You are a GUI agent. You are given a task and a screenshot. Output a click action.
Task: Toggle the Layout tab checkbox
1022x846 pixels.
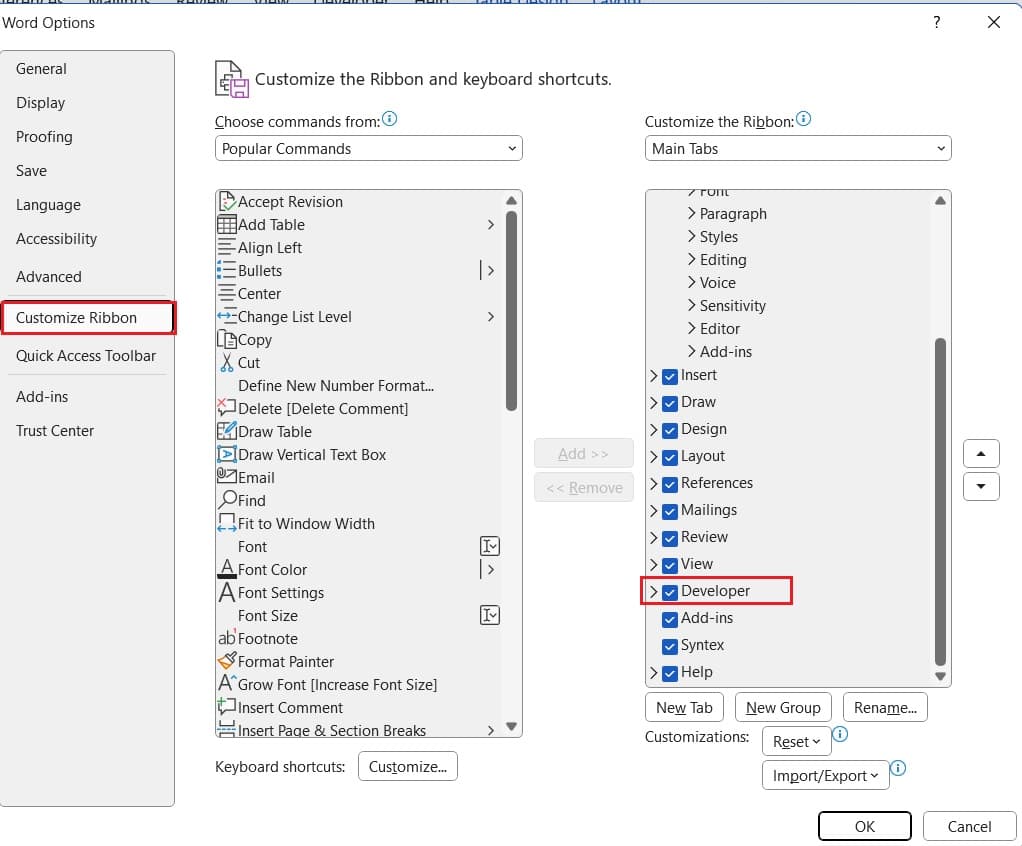point(669,458)
